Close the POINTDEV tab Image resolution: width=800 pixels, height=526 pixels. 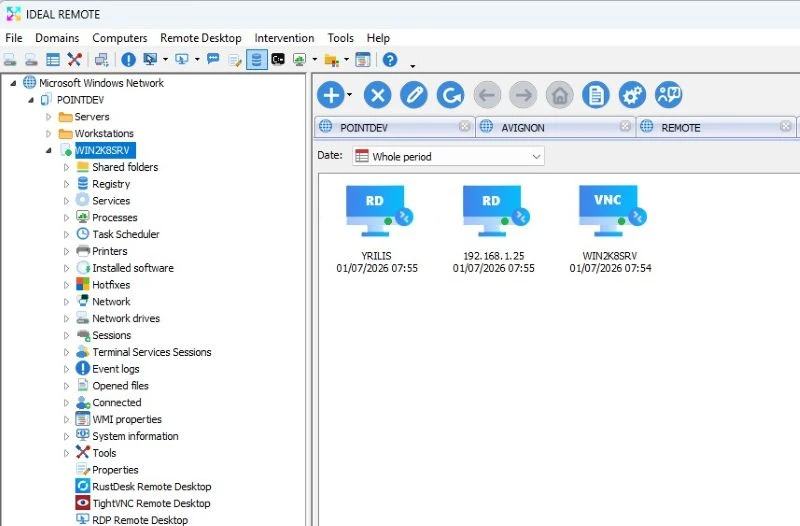(464, 127)
